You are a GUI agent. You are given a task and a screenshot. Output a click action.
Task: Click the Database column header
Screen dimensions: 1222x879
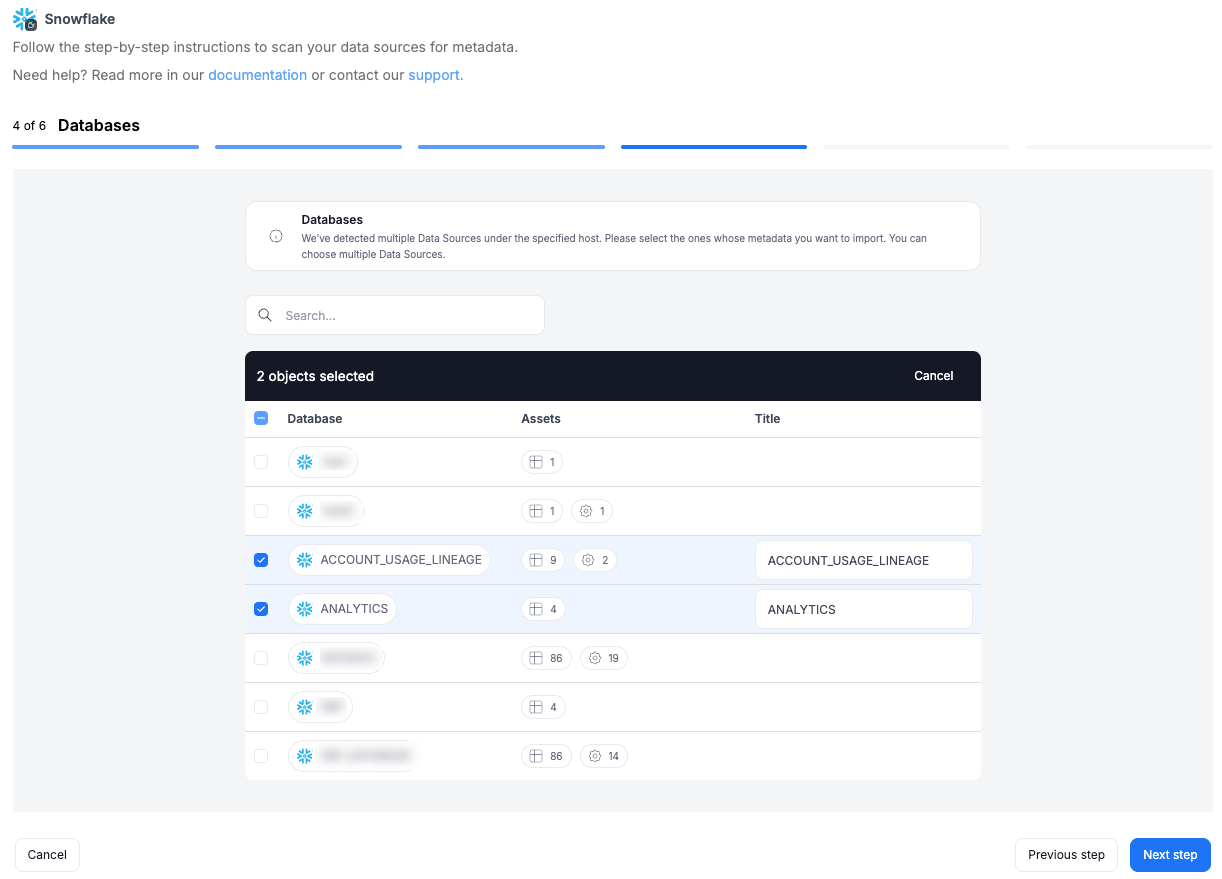(315, 419)
